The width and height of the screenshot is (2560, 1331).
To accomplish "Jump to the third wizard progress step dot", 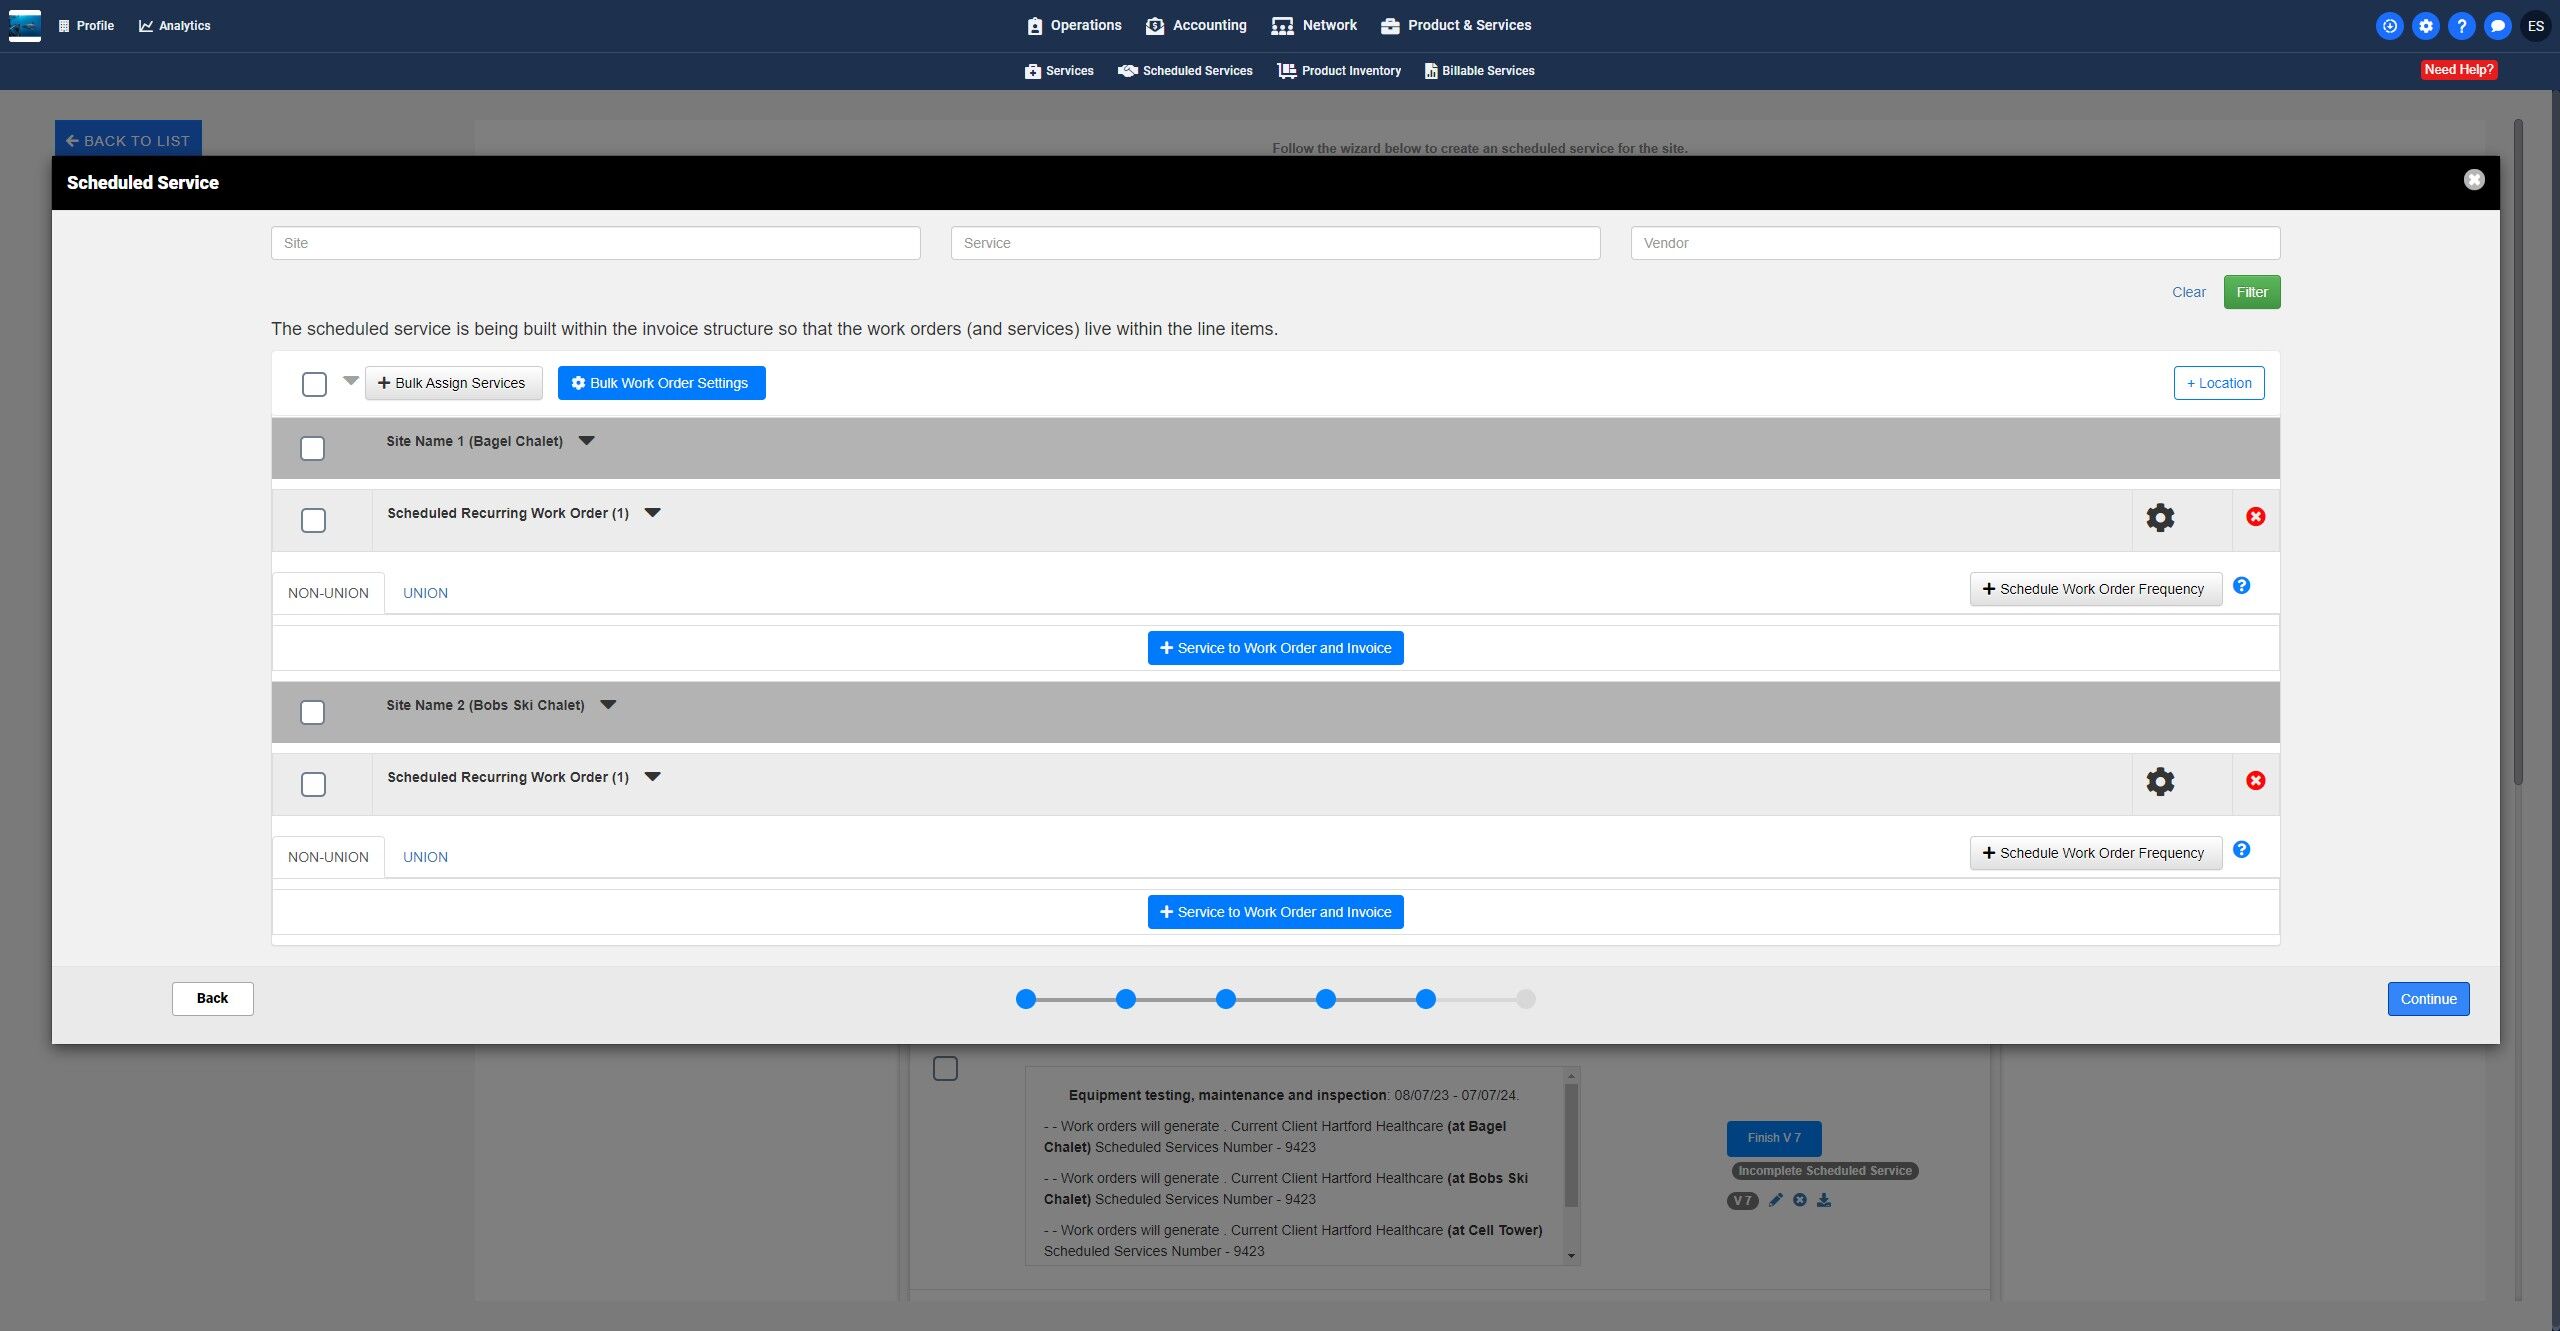I will click(x=1225, y=999).
